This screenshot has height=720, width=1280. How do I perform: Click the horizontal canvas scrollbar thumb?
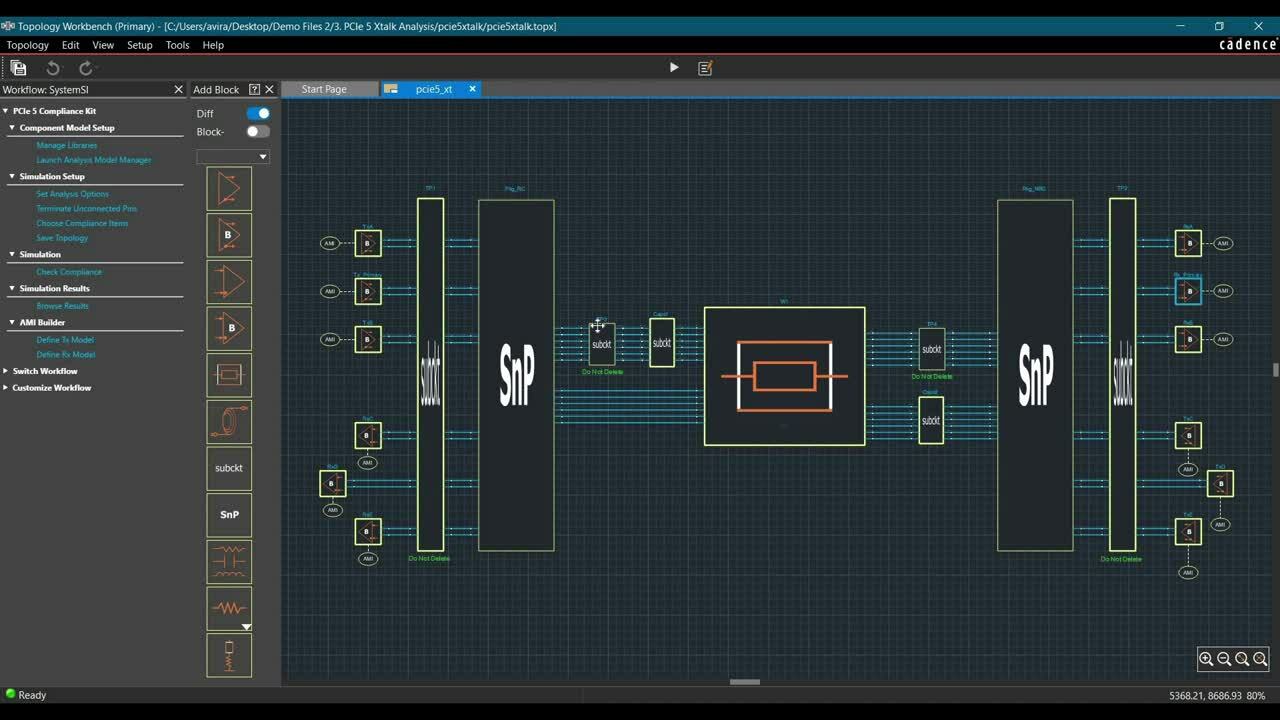click(x=745, y=682)
